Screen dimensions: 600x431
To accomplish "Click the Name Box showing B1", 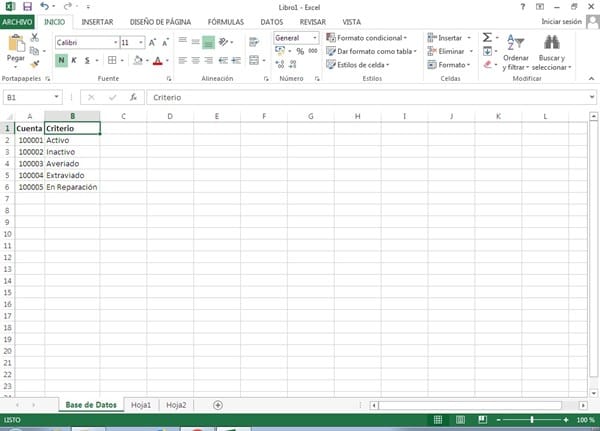I will (x=30, y=97).
